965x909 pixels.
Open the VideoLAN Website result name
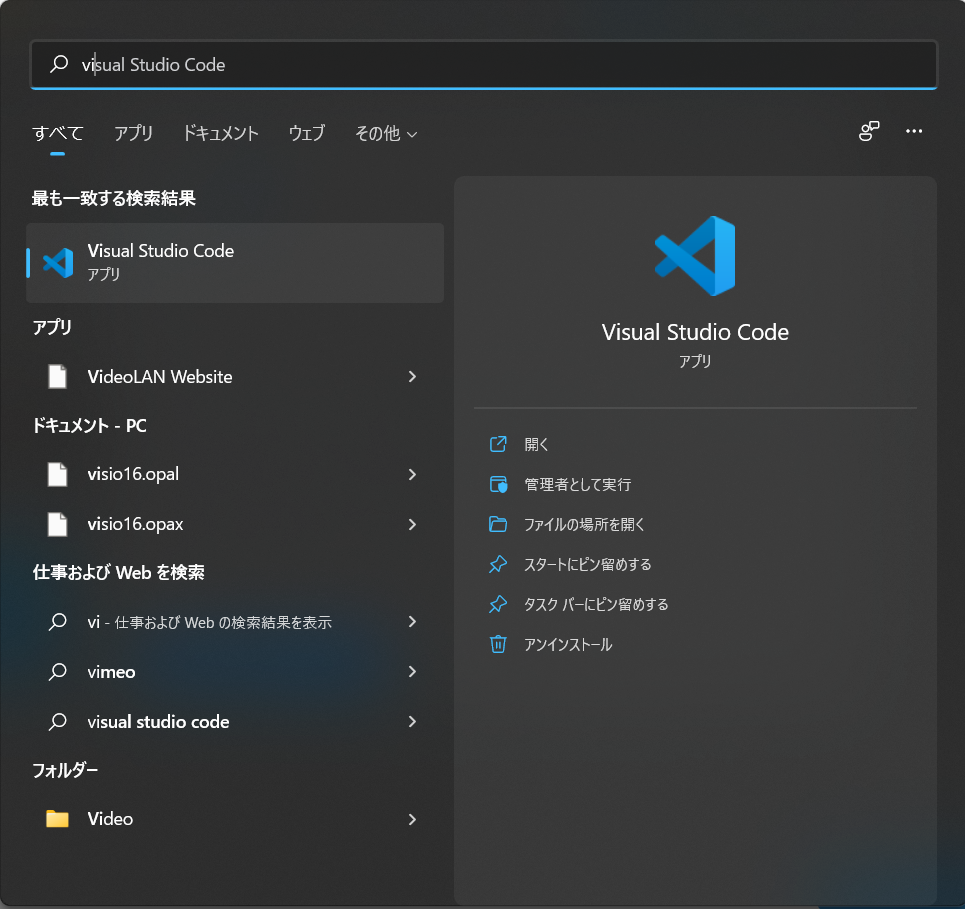(160, 377)
